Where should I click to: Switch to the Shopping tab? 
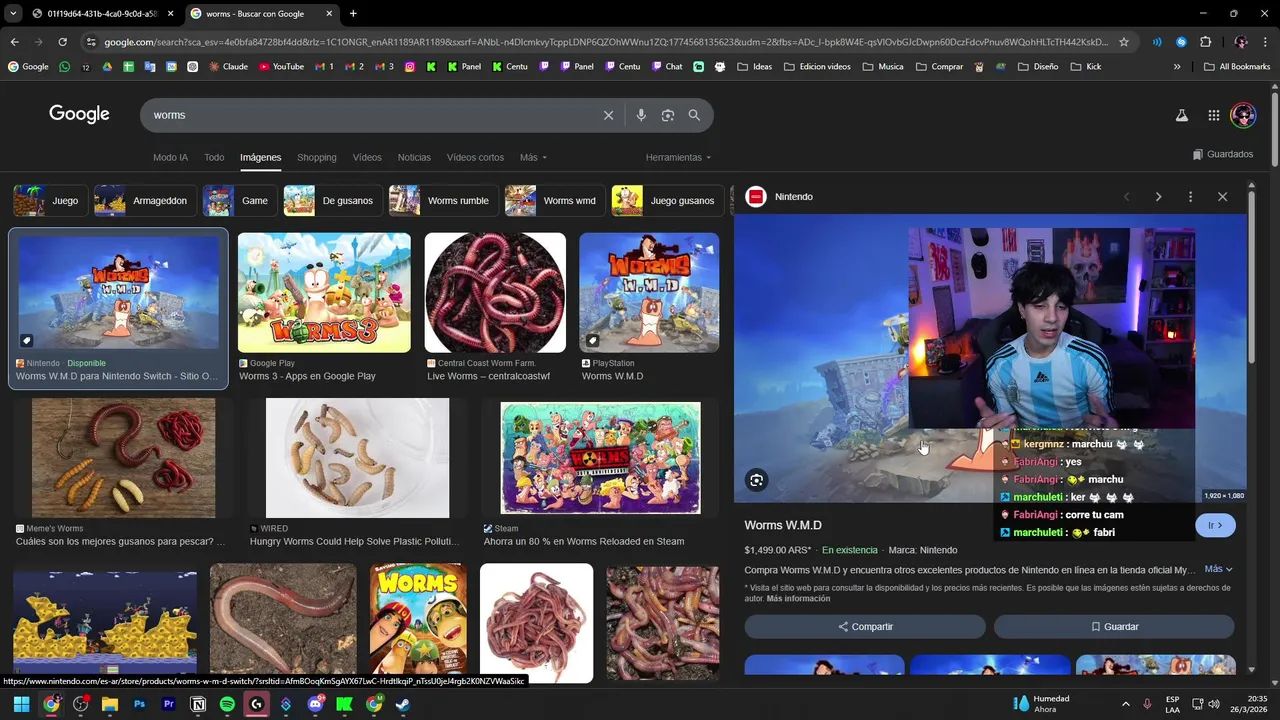[317, 157]
